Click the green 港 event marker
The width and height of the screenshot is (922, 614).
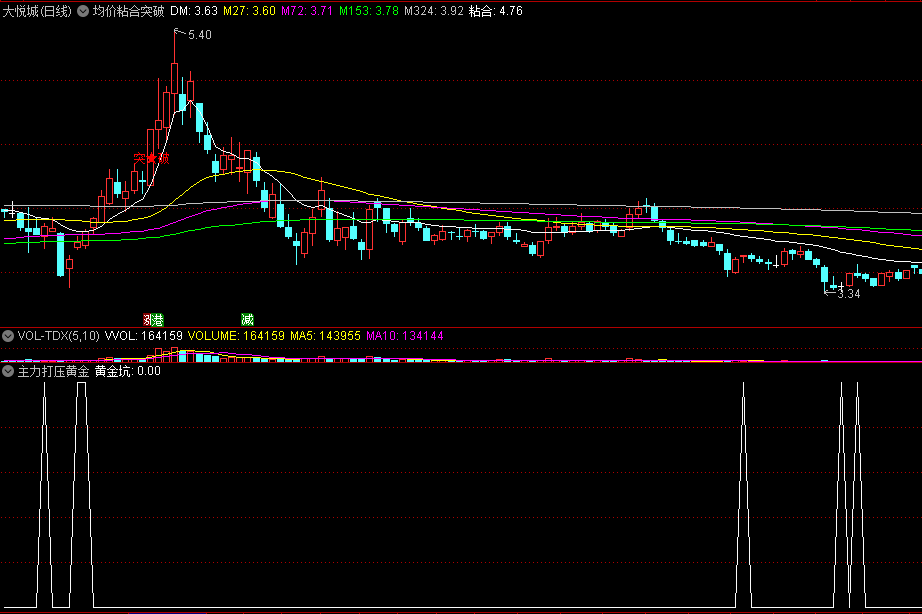click(x=158, y=320)
